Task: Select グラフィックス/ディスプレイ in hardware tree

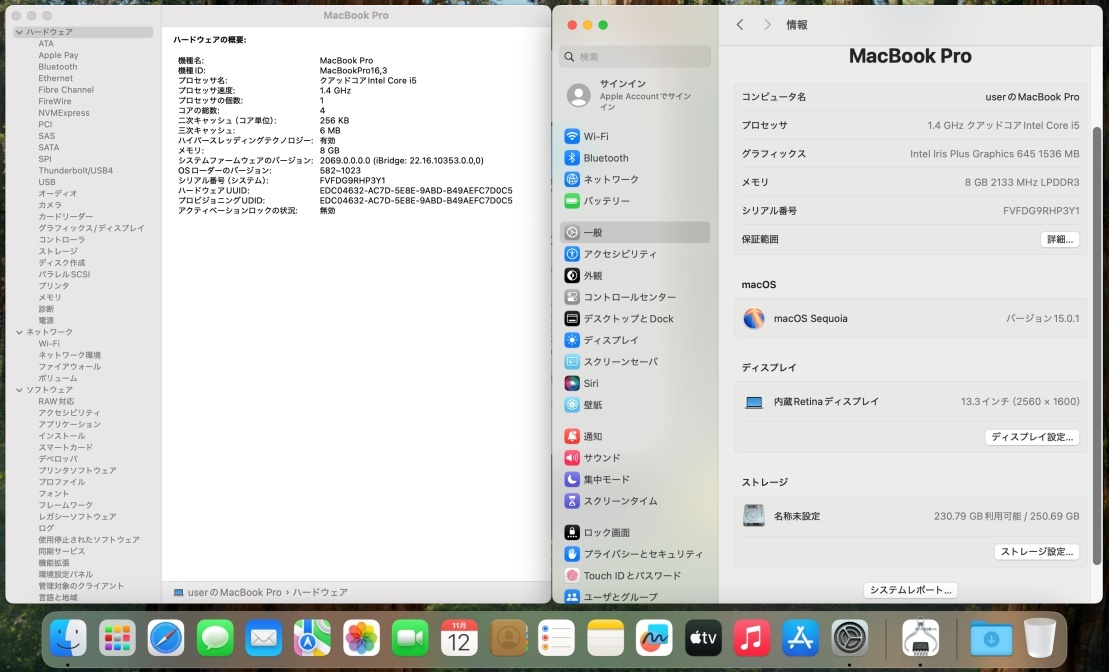Action: 91,228
